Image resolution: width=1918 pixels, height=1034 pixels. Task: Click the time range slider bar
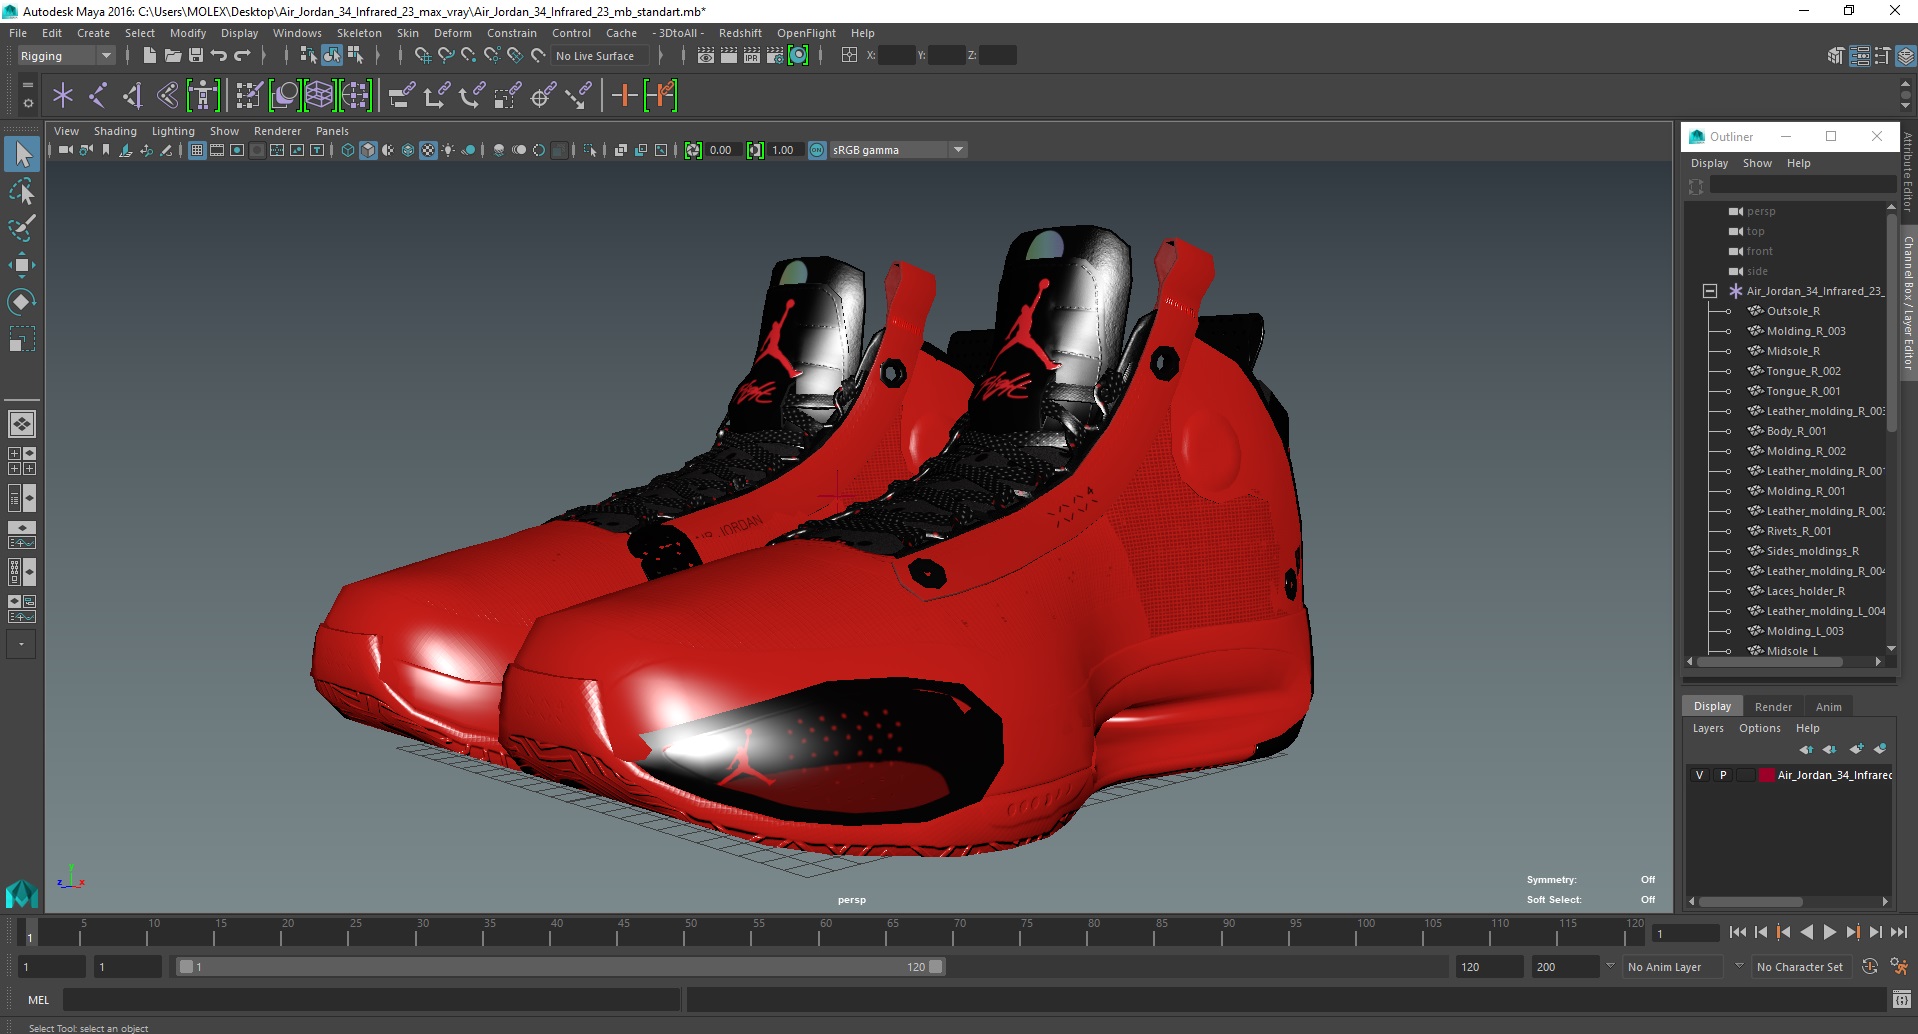560,967
